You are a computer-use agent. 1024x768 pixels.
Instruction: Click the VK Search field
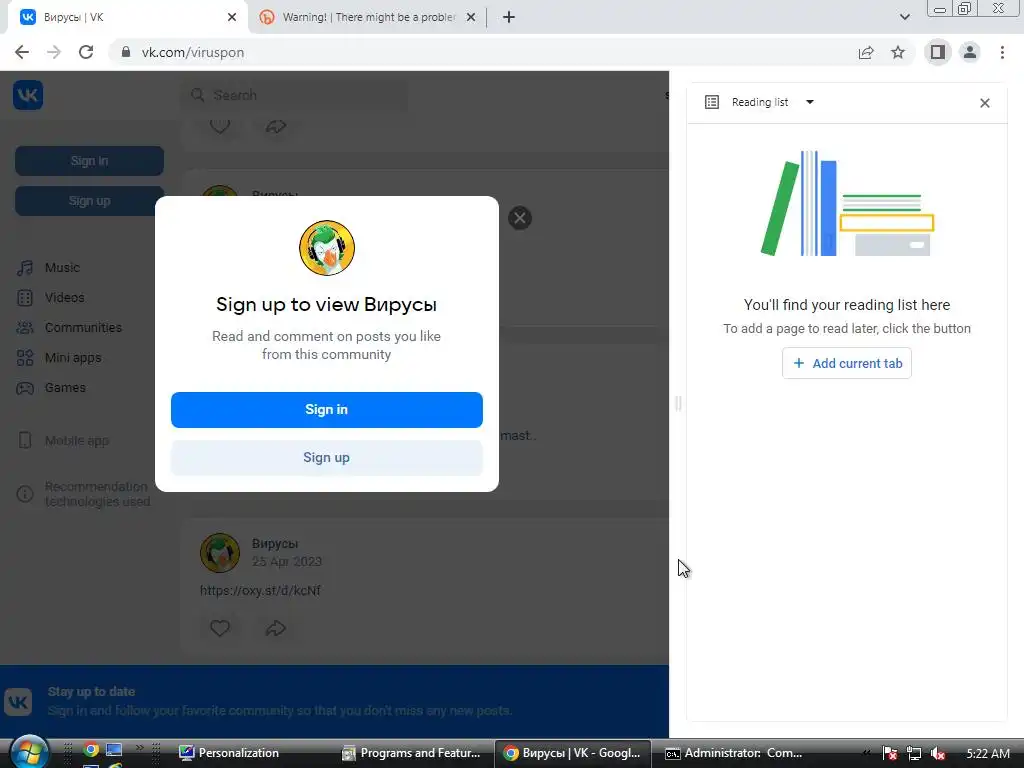294,95
